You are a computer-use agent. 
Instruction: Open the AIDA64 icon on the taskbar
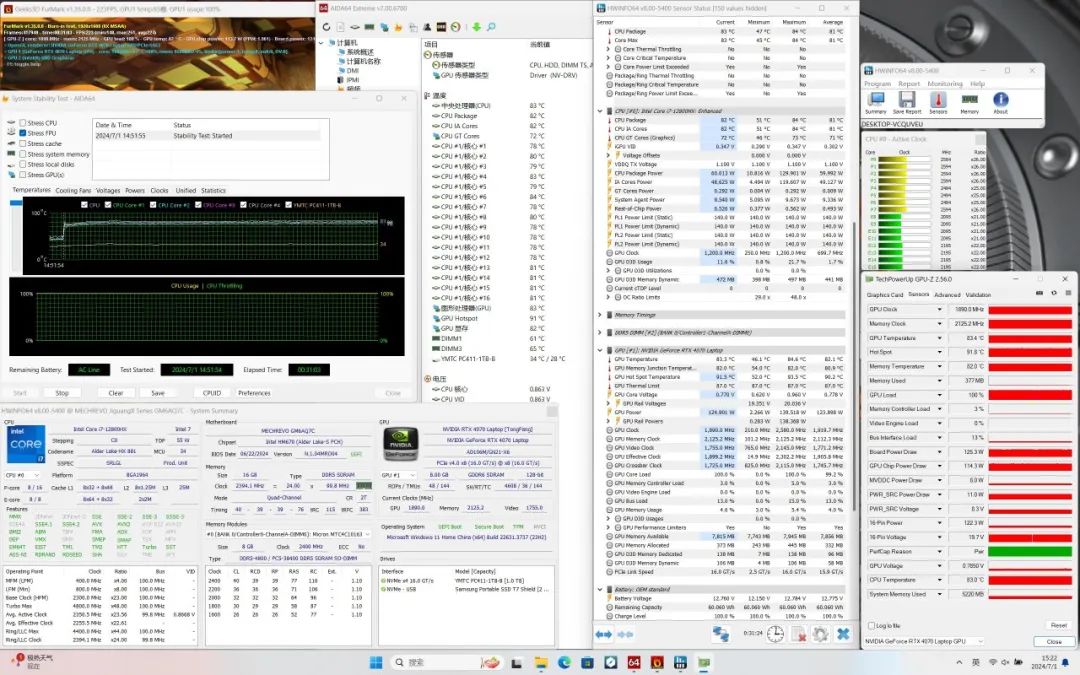(x=634, y=662)
